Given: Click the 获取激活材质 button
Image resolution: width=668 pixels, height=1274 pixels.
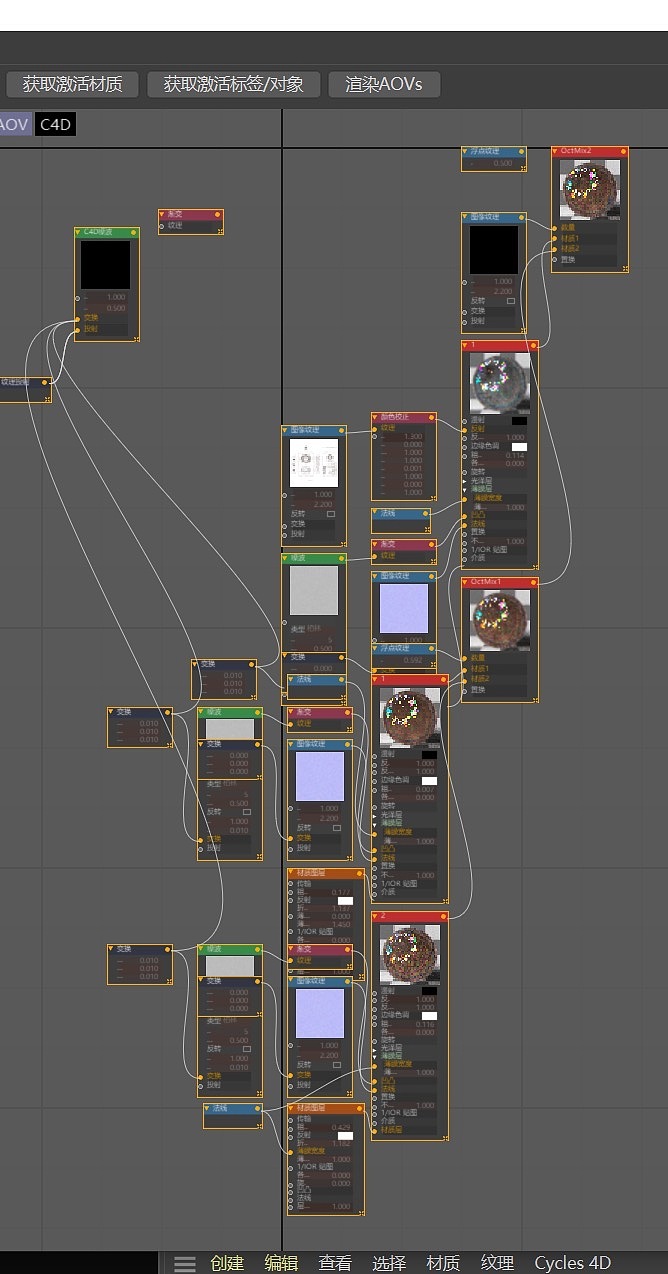Looking at the screenshot, I should coord(73,84).
